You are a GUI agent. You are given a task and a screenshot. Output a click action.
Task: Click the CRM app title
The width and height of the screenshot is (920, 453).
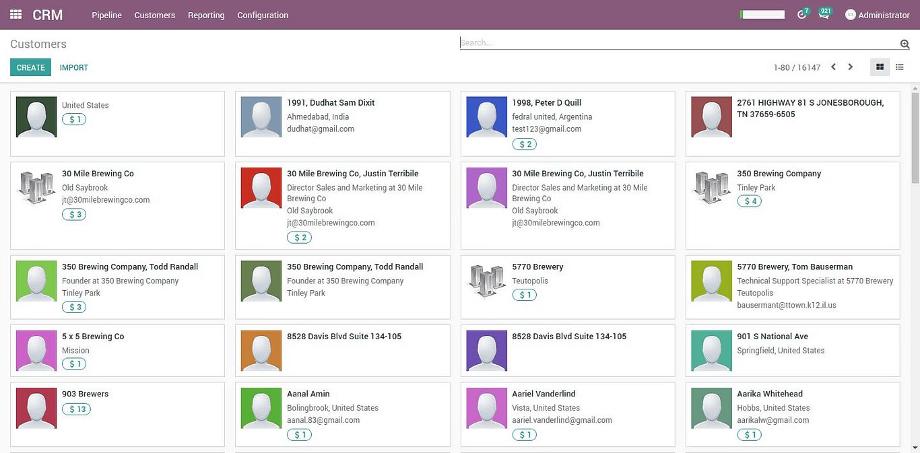click(x=48, y=15)
